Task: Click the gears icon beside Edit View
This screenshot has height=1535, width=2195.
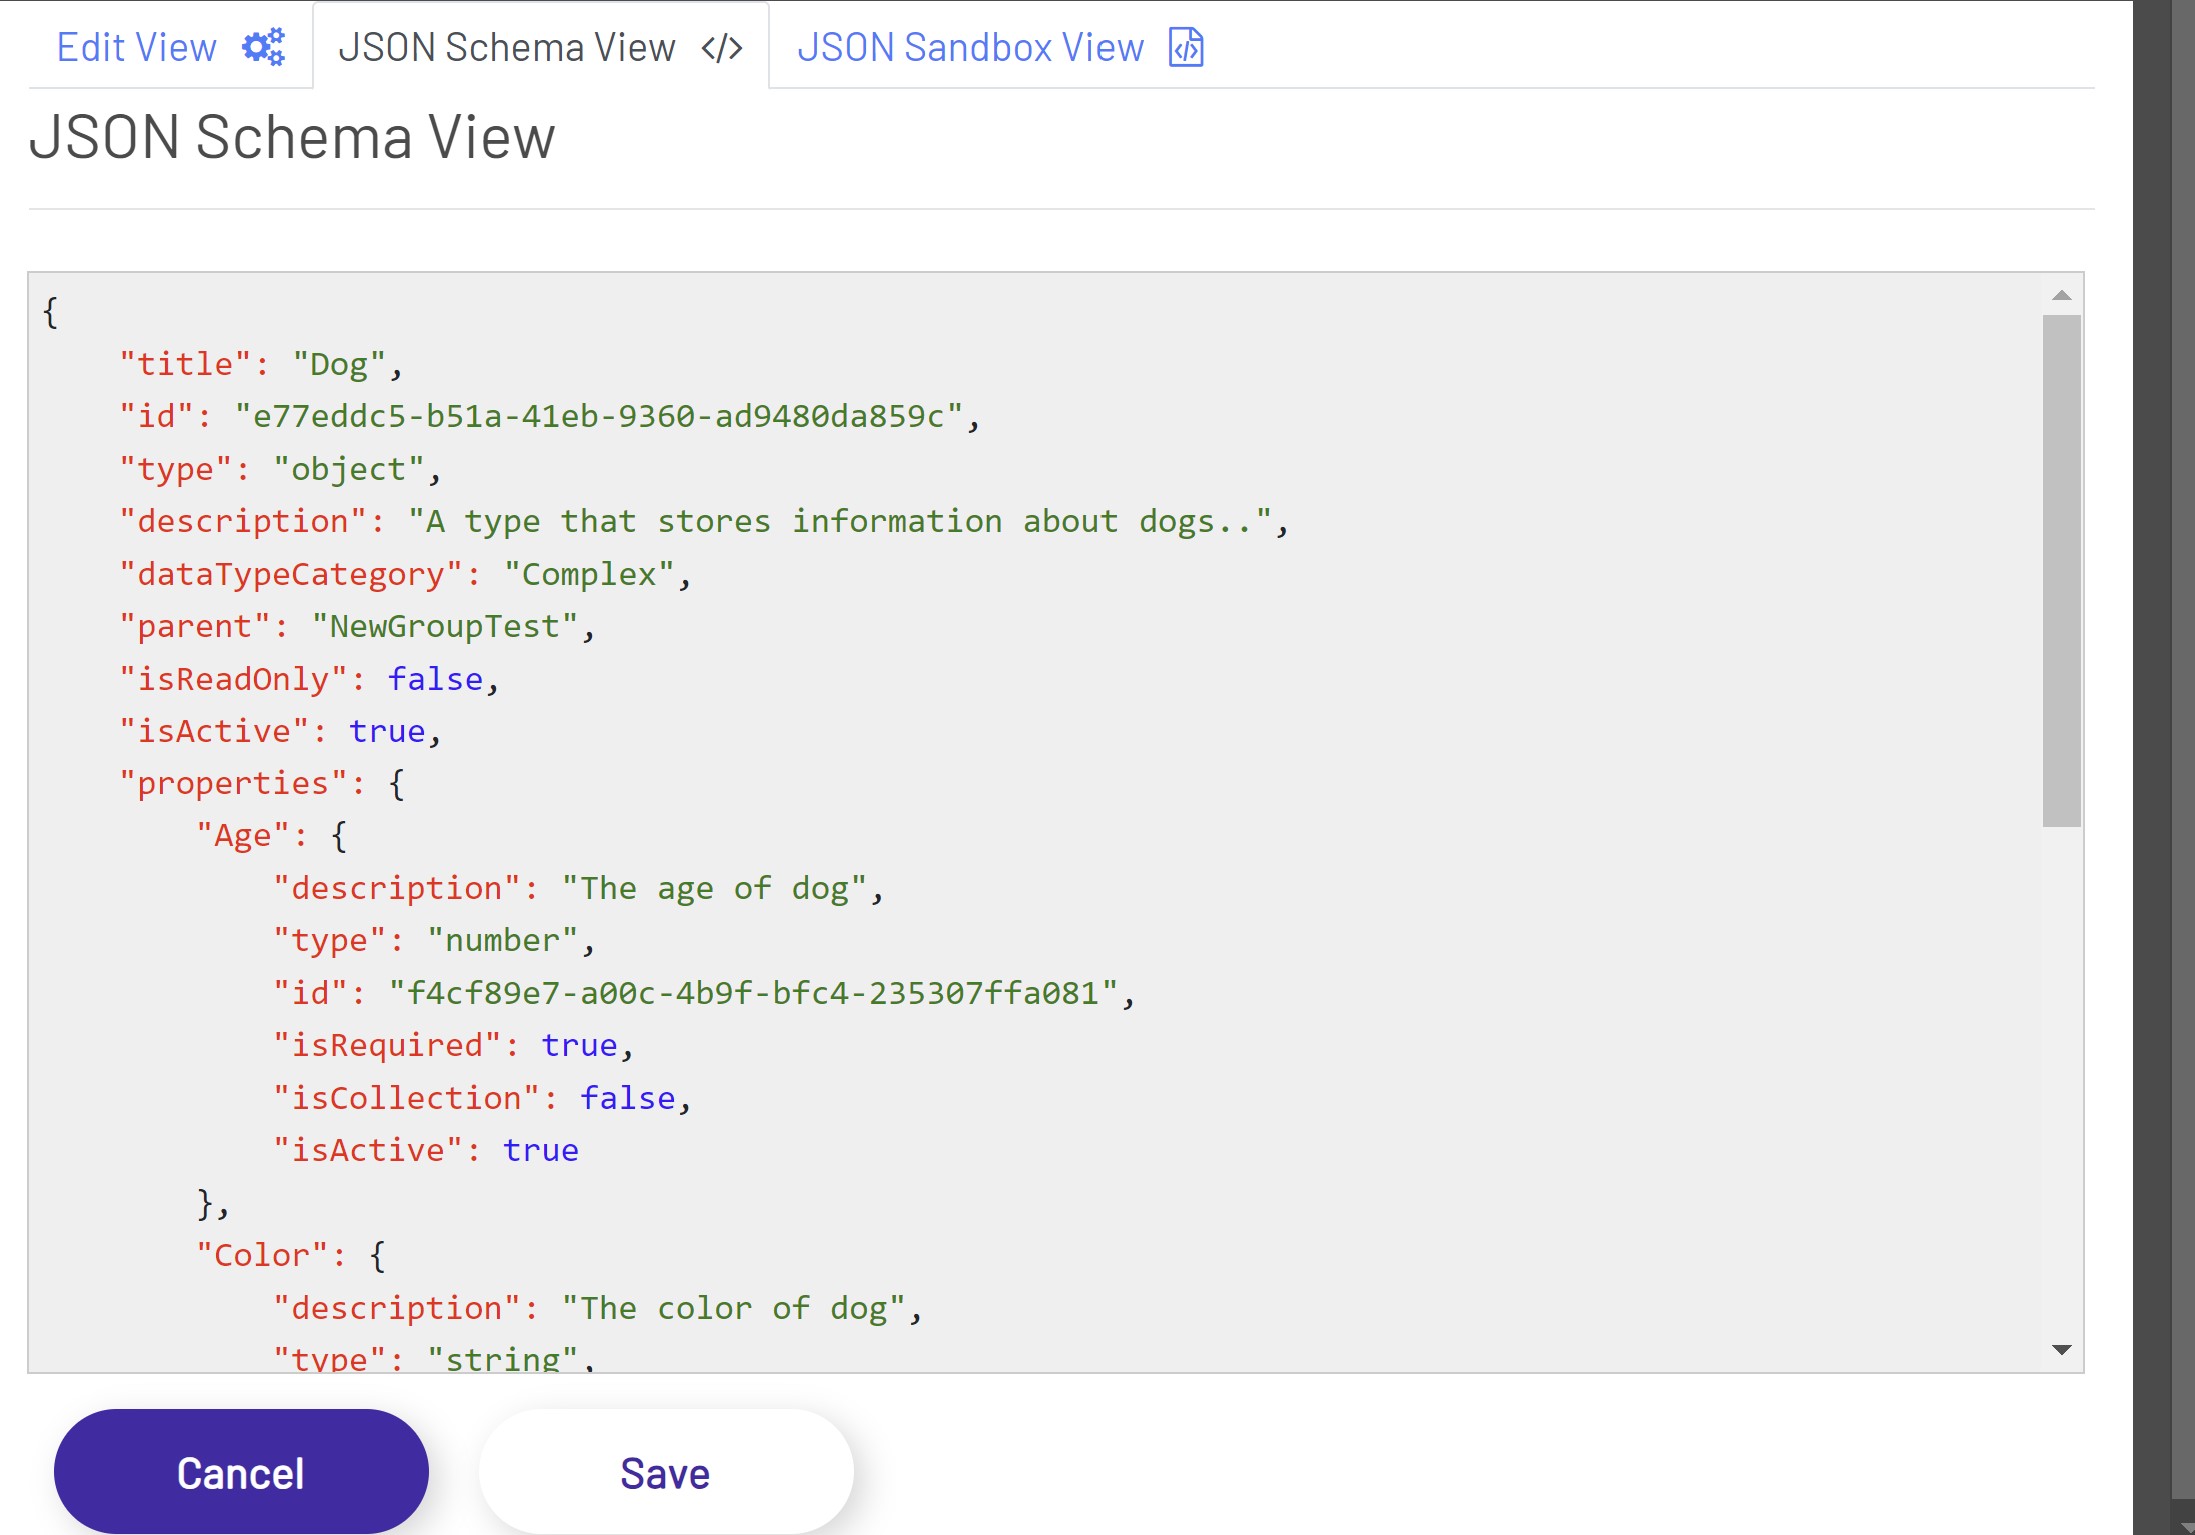Action: (x=264, y=47)
